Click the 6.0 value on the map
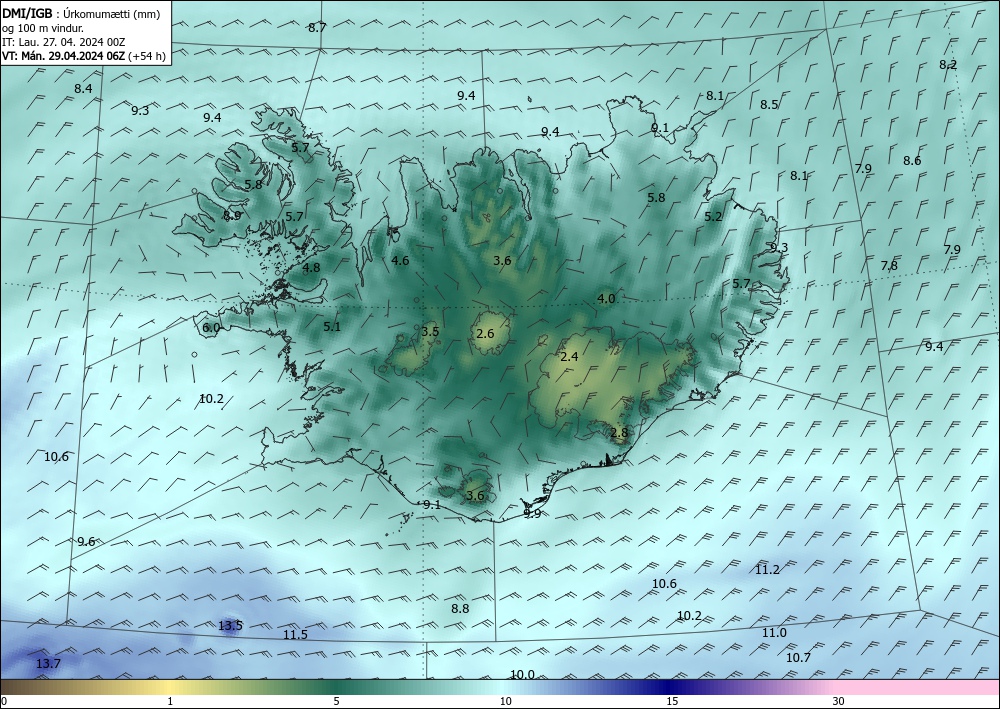 pyautogui.click(x=211, y=328)
